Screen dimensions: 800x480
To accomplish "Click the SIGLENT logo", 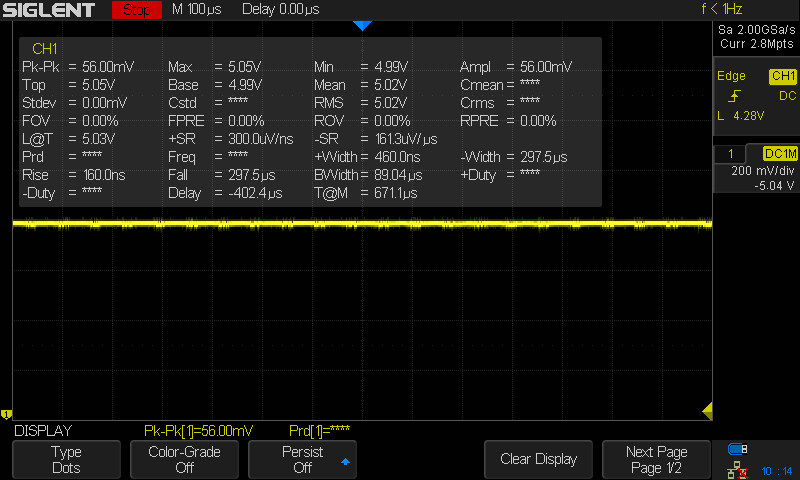I will (49, 10).
